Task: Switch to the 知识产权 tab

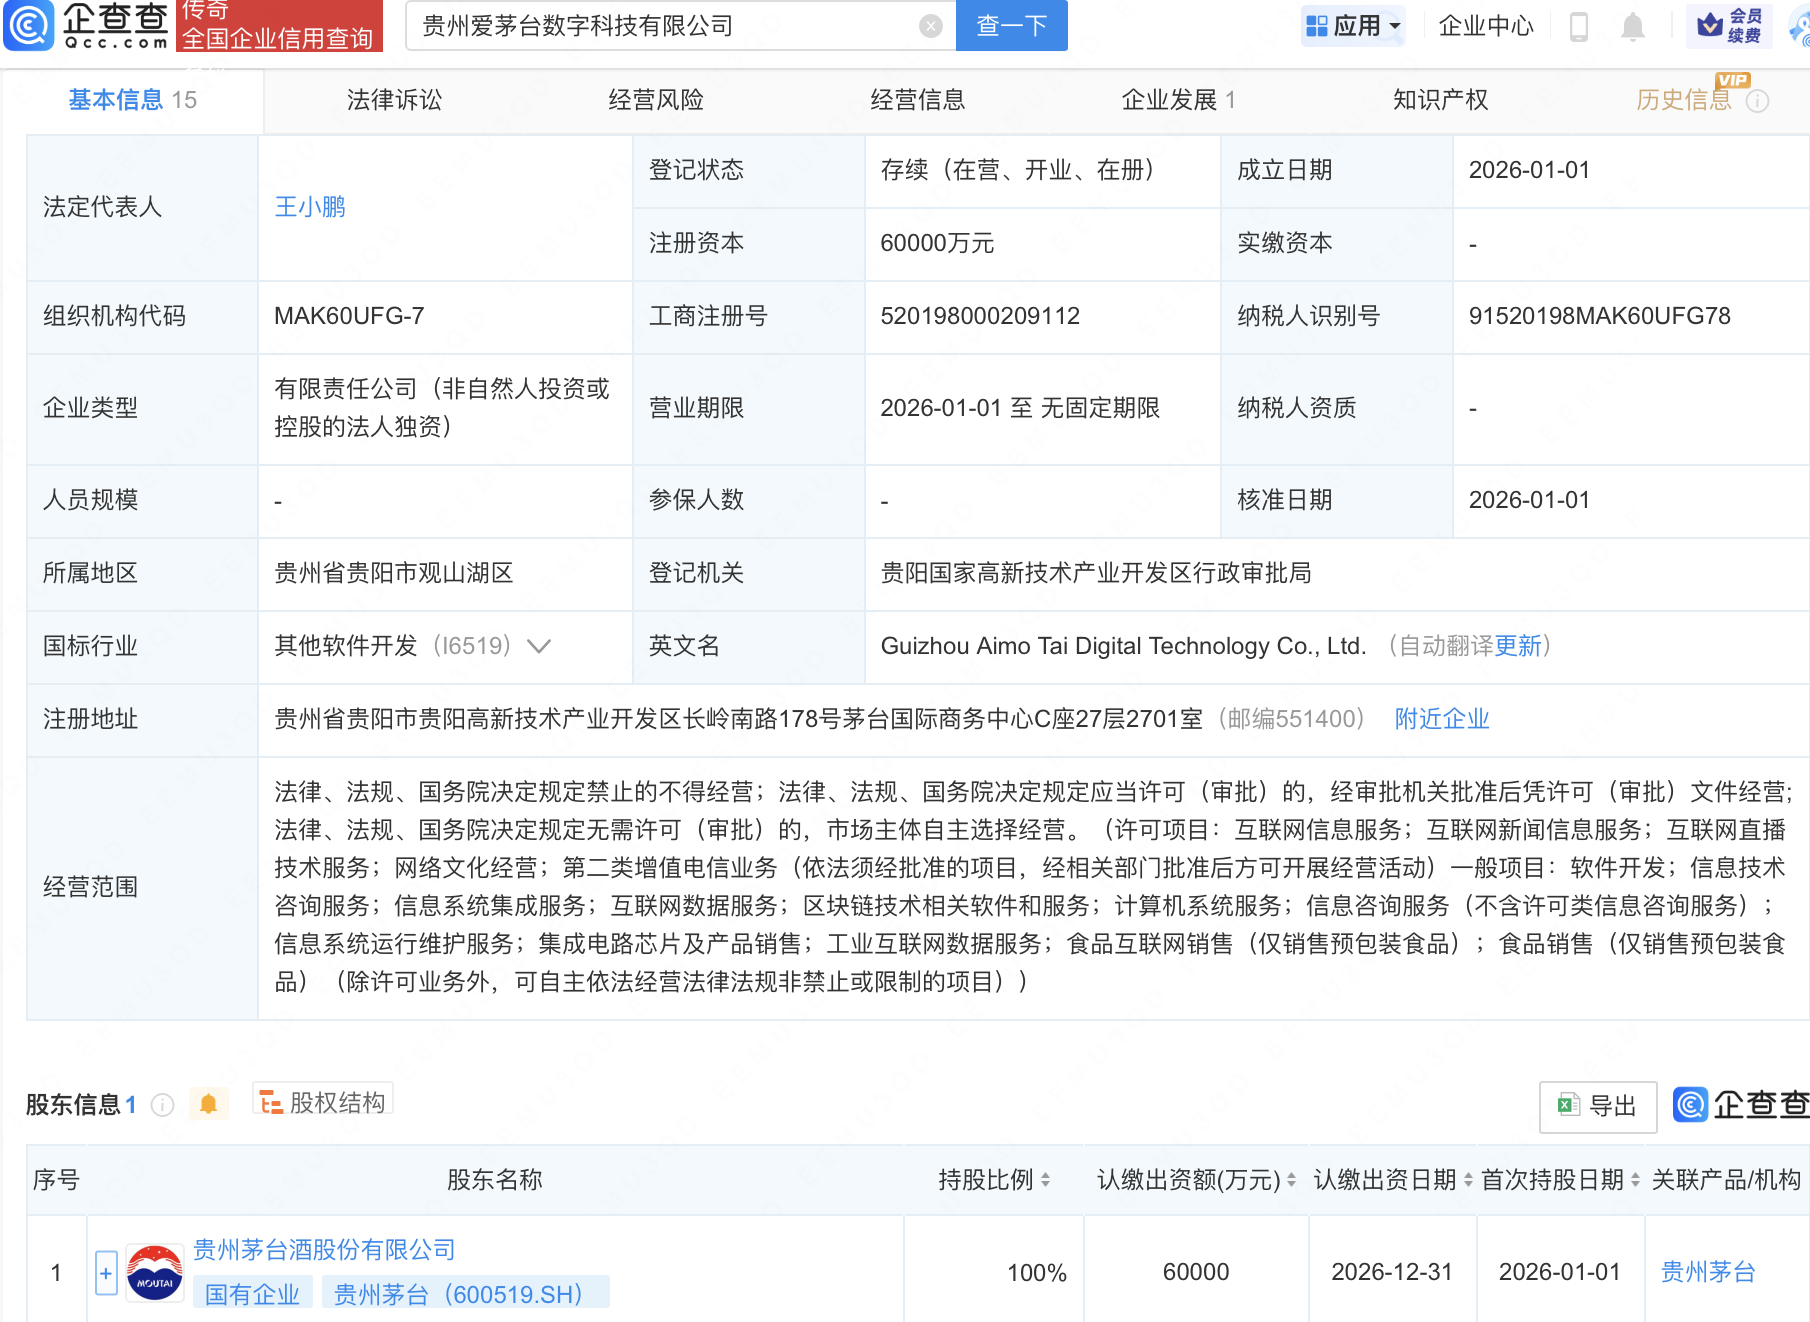Action: click(x=1440, y=100)
